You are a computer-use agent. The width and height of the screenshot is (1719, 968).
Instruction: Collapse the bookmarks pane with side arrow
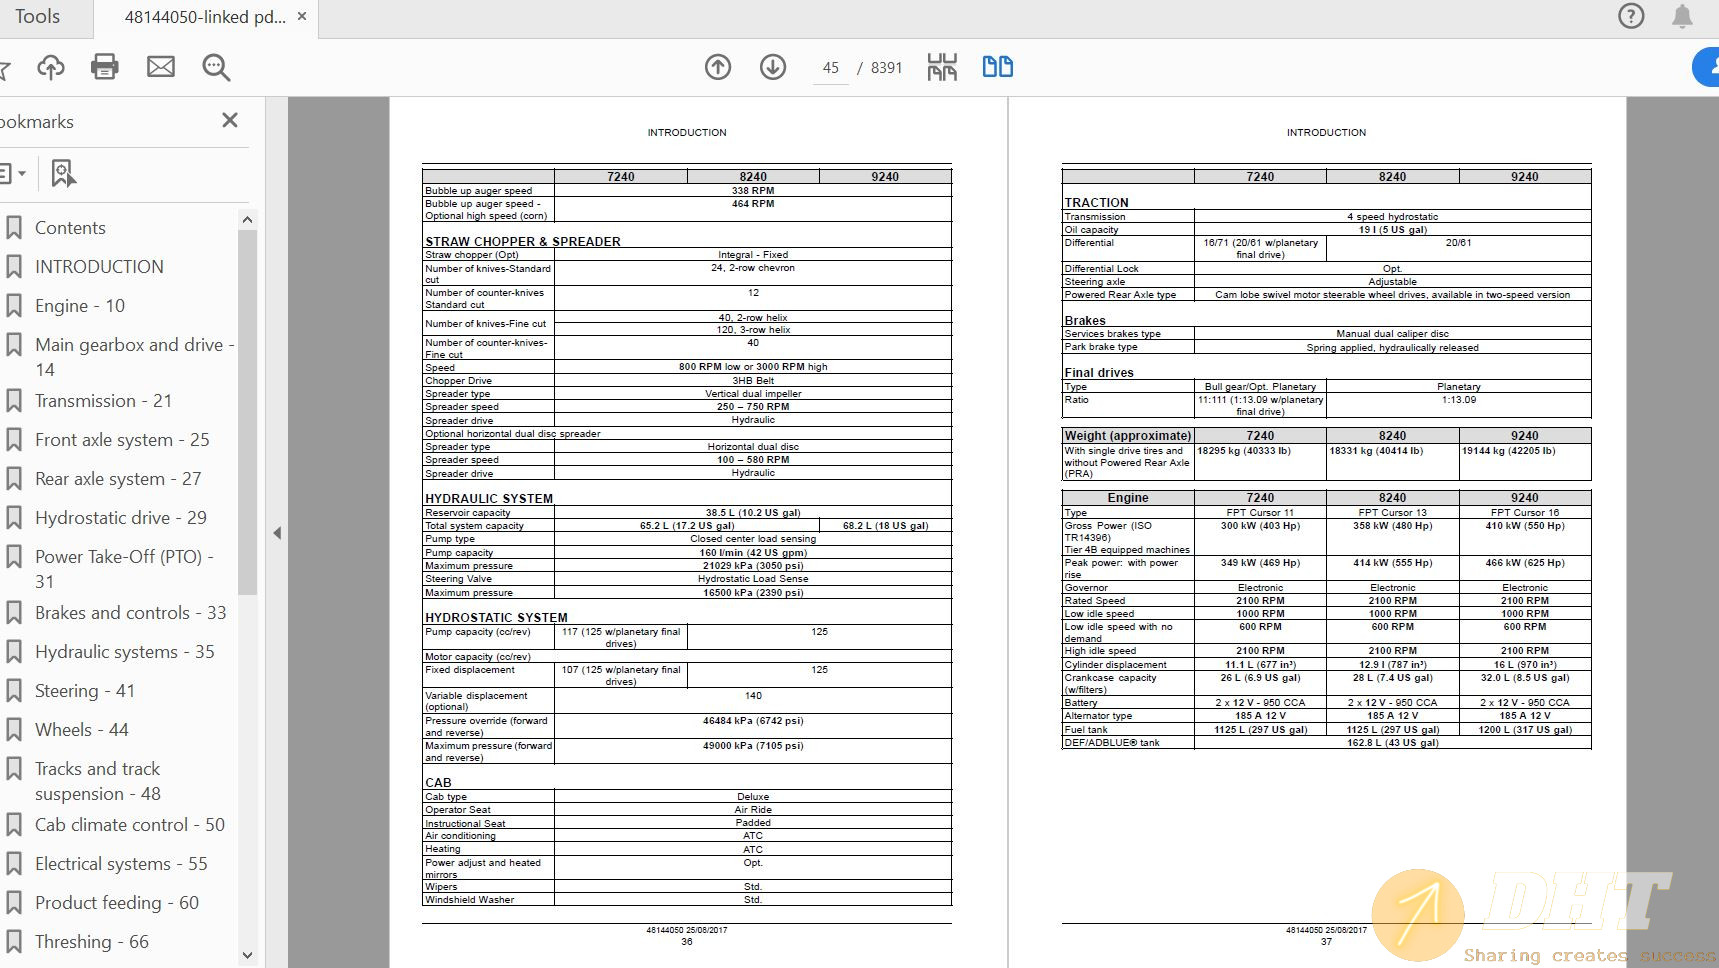(x=277, y=533)
